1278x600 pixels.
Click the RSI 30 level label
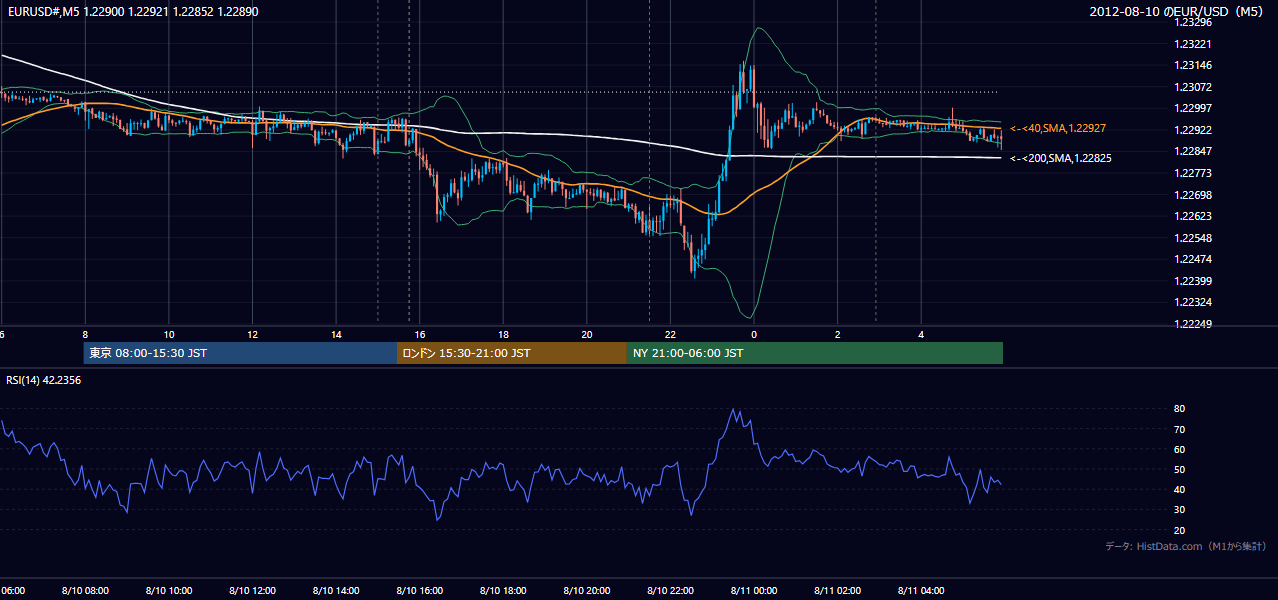1180,510
